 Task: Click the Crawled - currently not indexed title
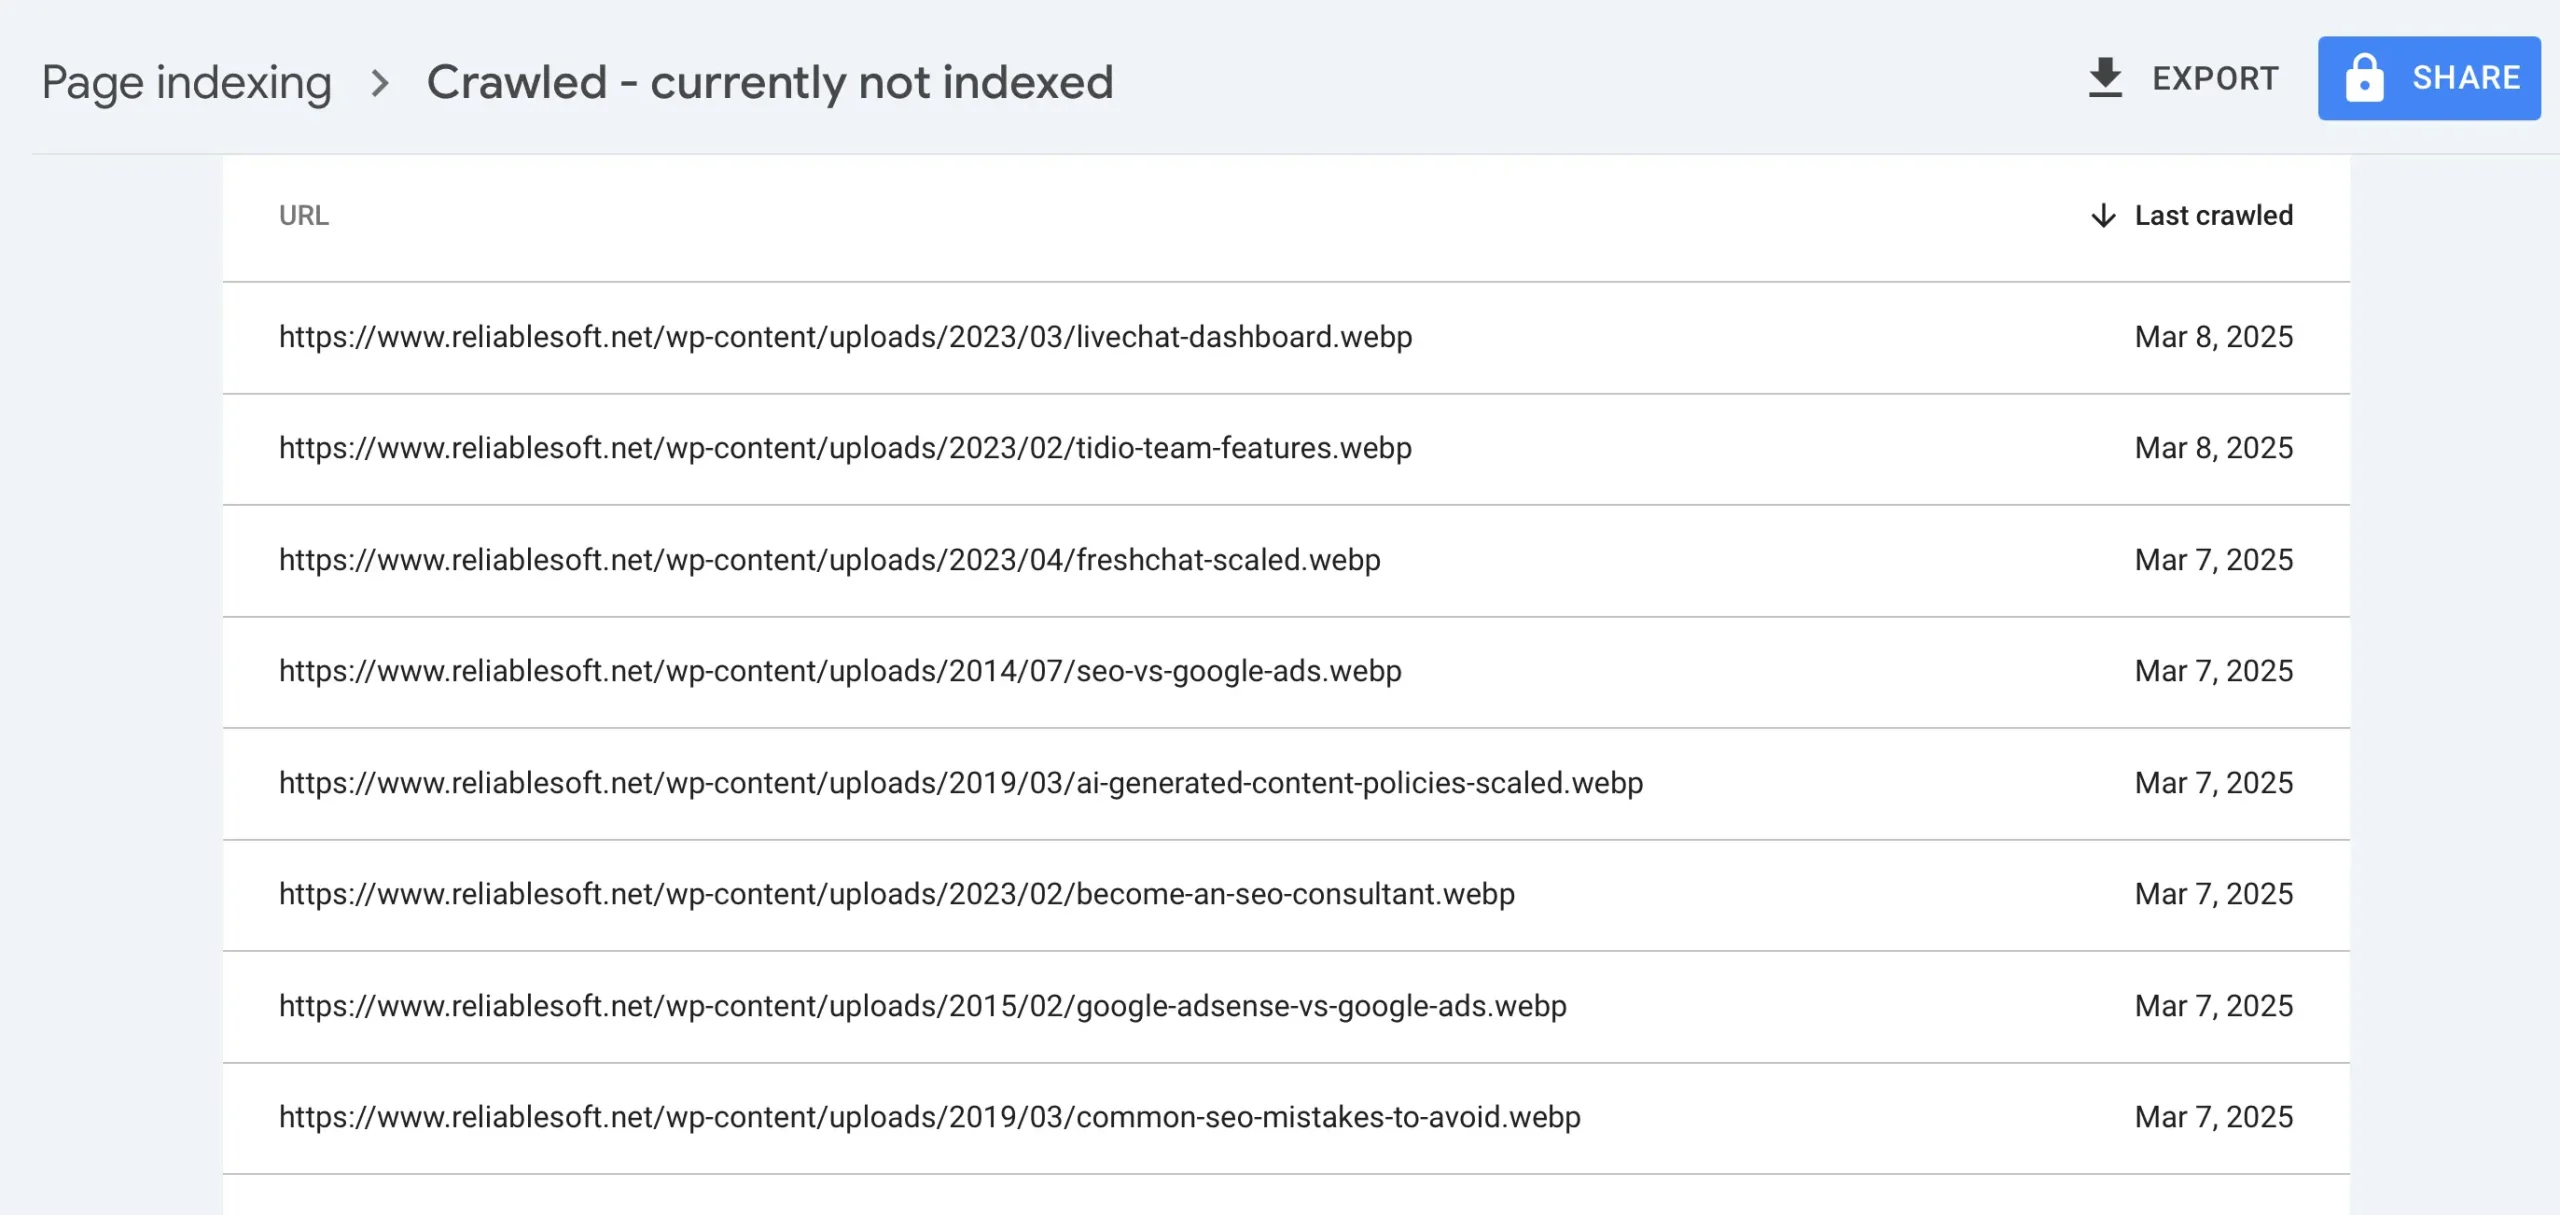(x=769, y=82)
